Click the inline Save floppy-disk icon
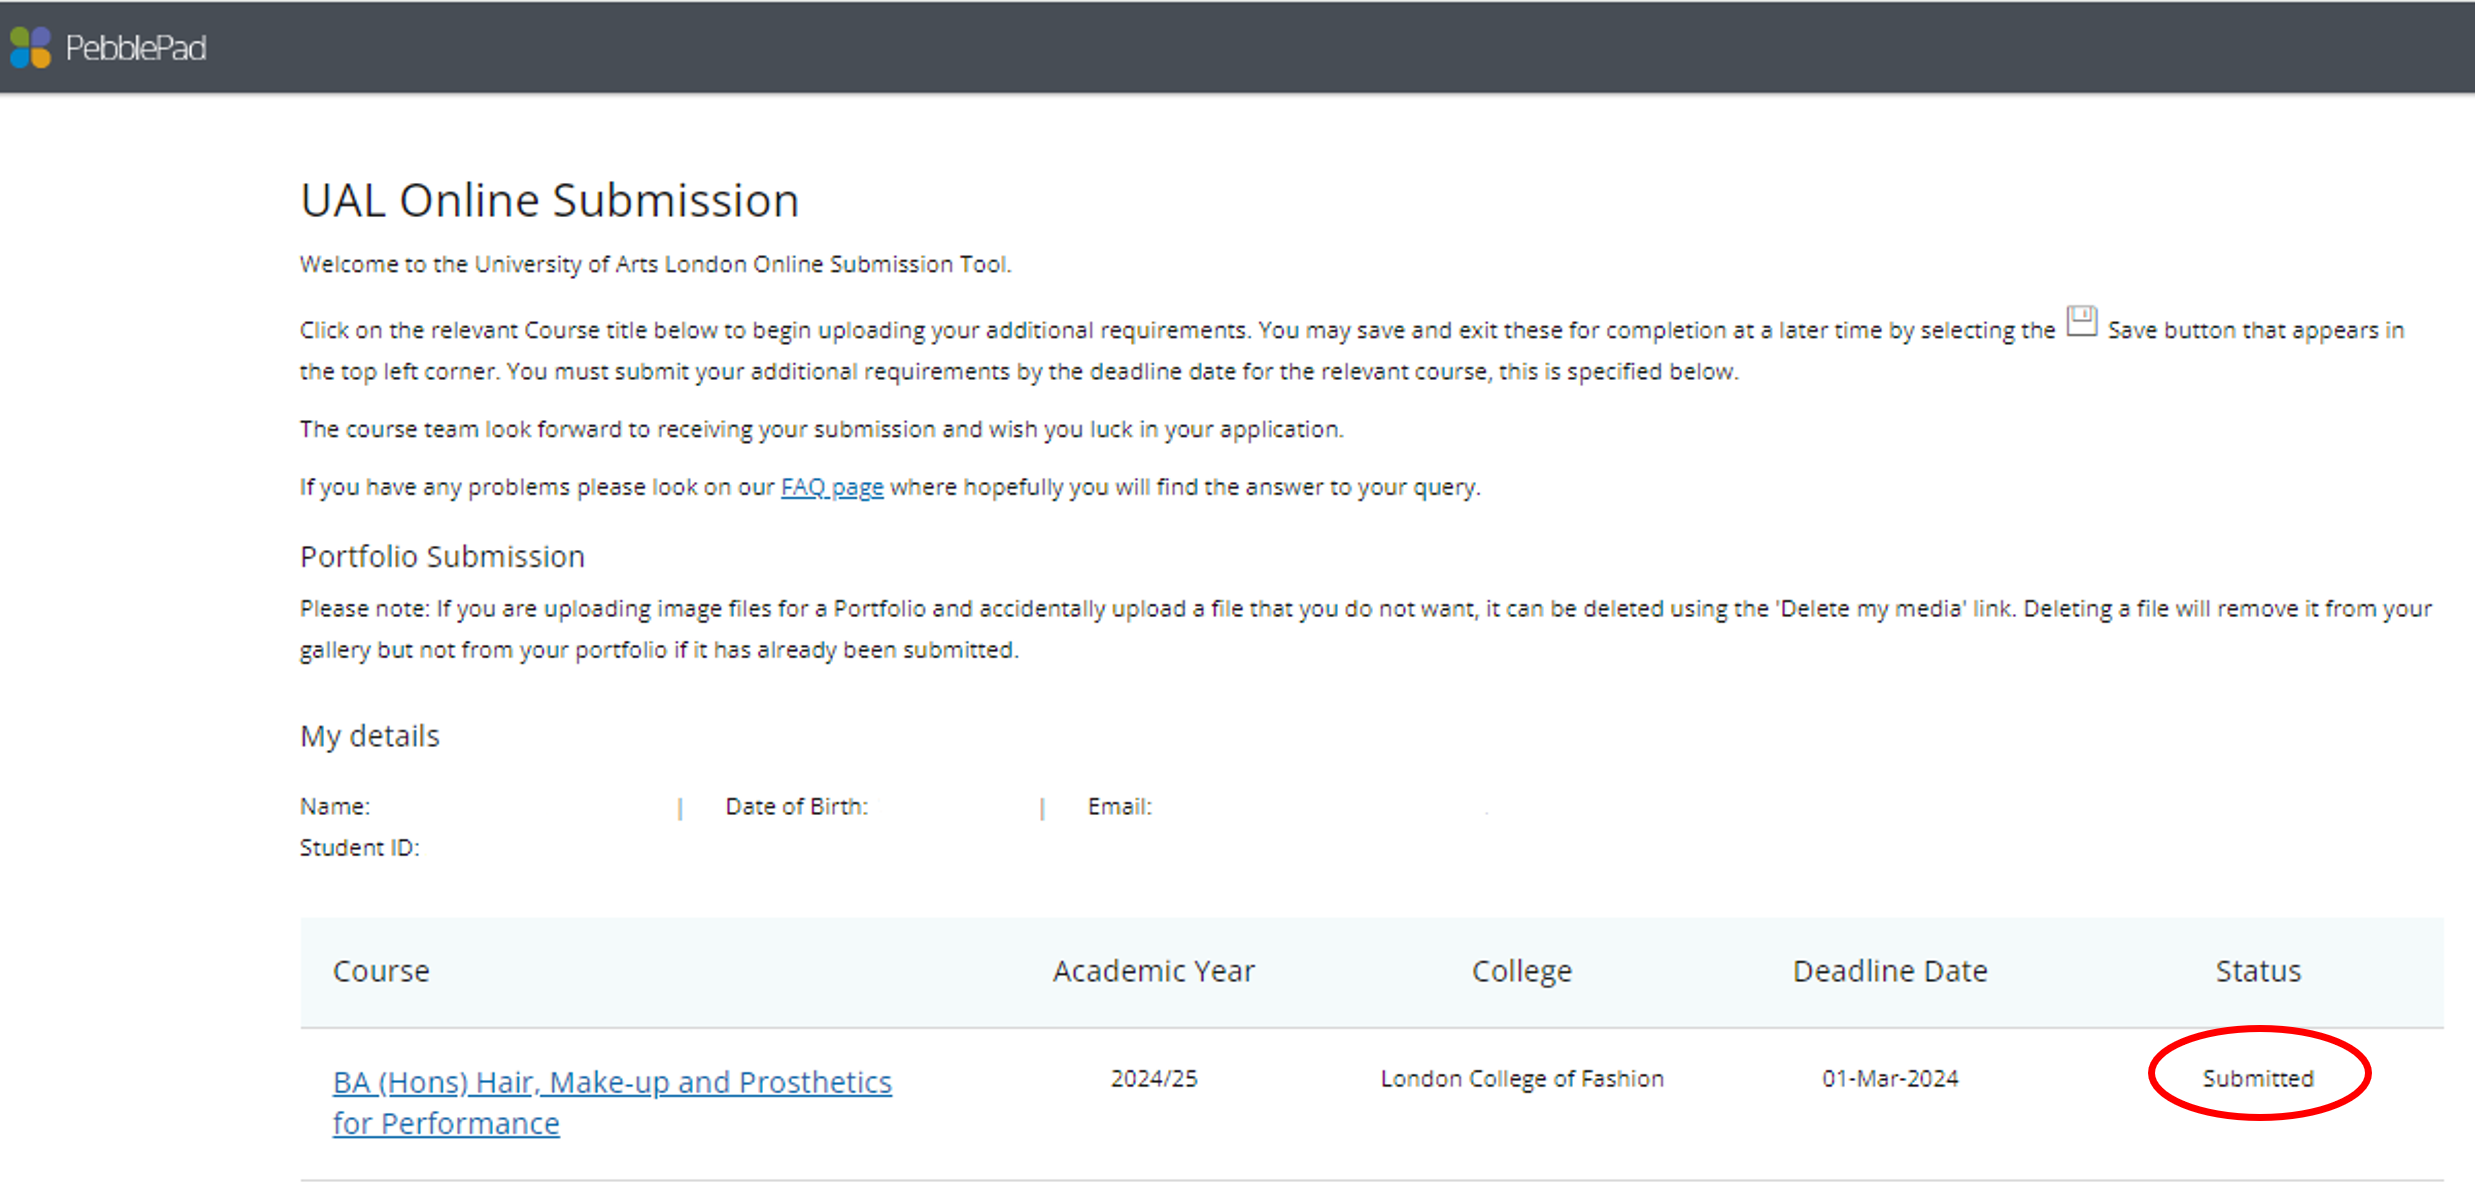Screen dimensions: 2475x1198 point(2081,322)
